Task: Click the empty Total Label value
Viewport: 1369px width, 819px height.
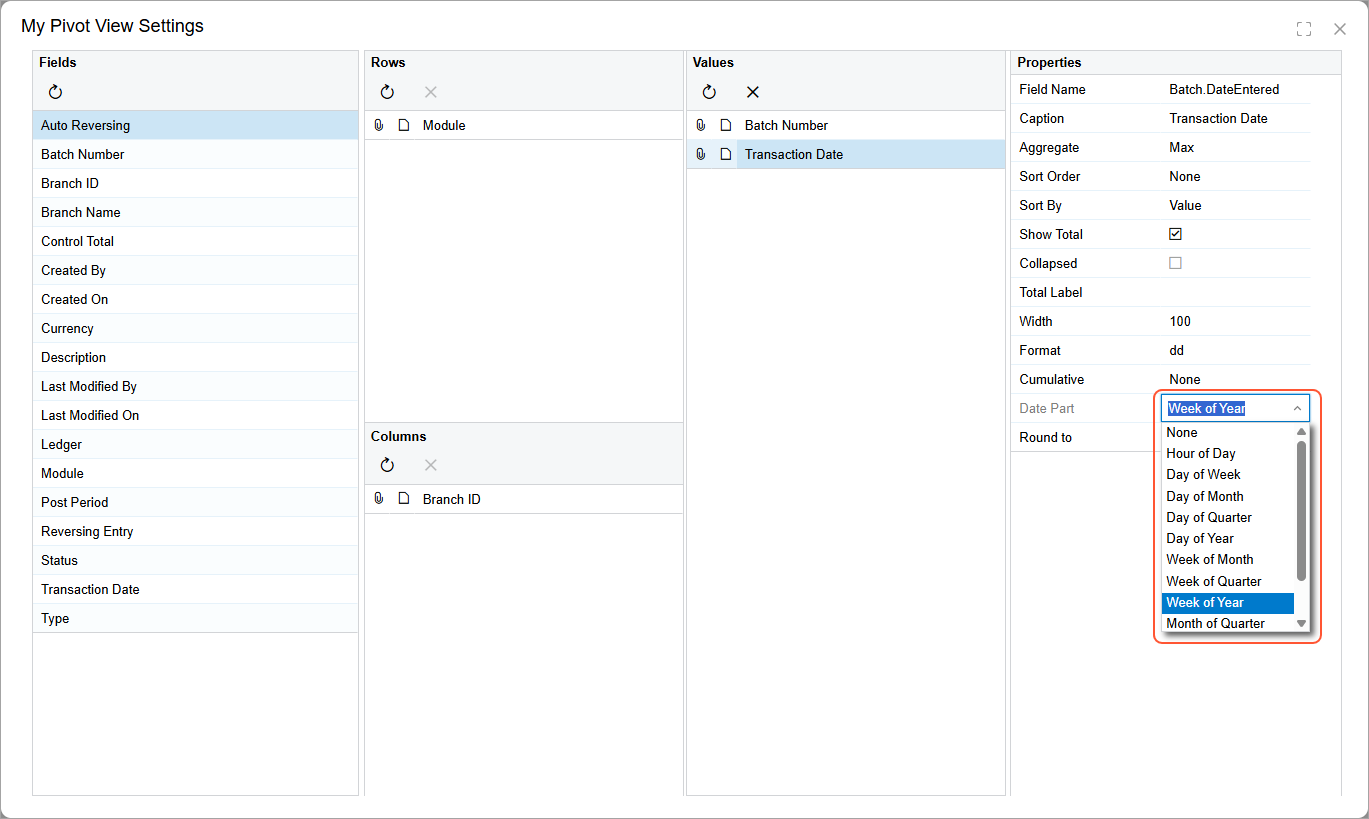Action: [1236, 292]
